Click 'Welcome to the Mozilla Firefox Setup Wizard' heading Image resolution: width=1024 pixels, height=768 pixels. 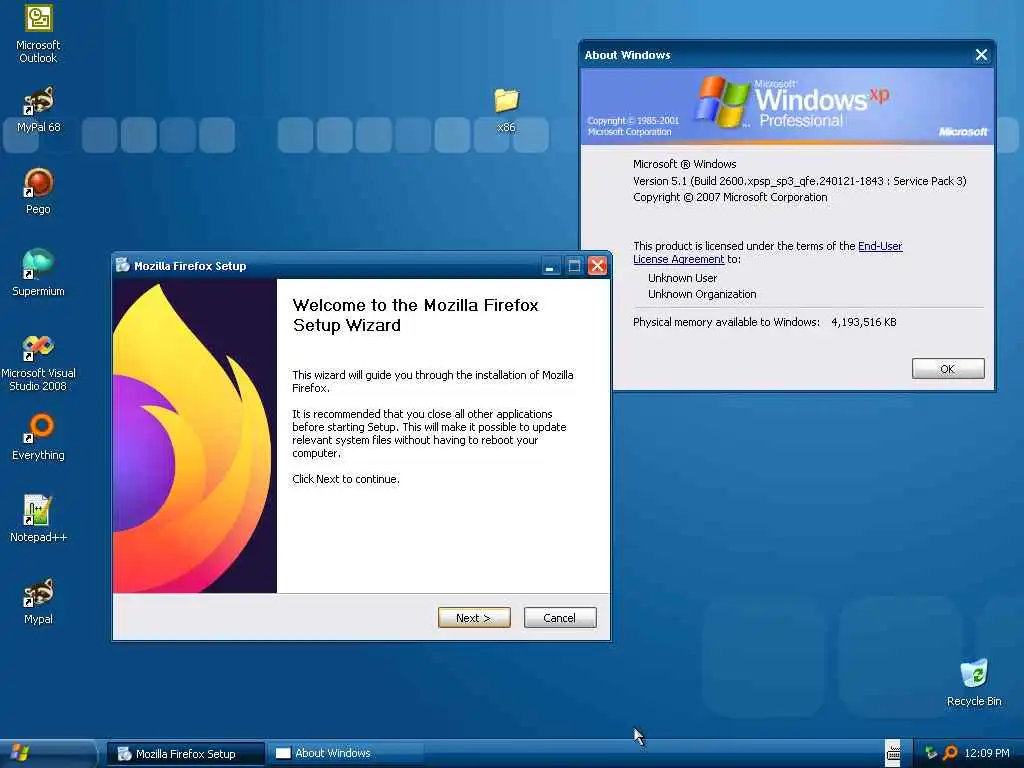pos(415,315)
